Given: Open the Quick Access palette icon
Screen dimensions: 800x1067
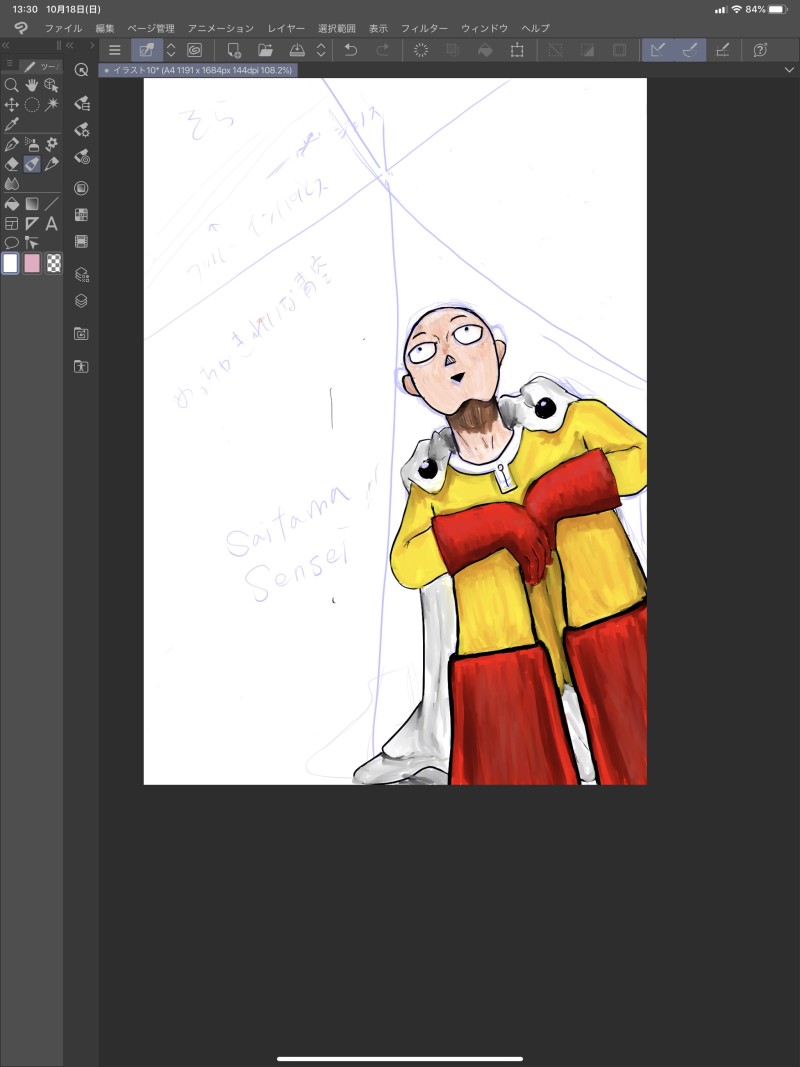Looking at the screenshot, I should tap(81, 70).
